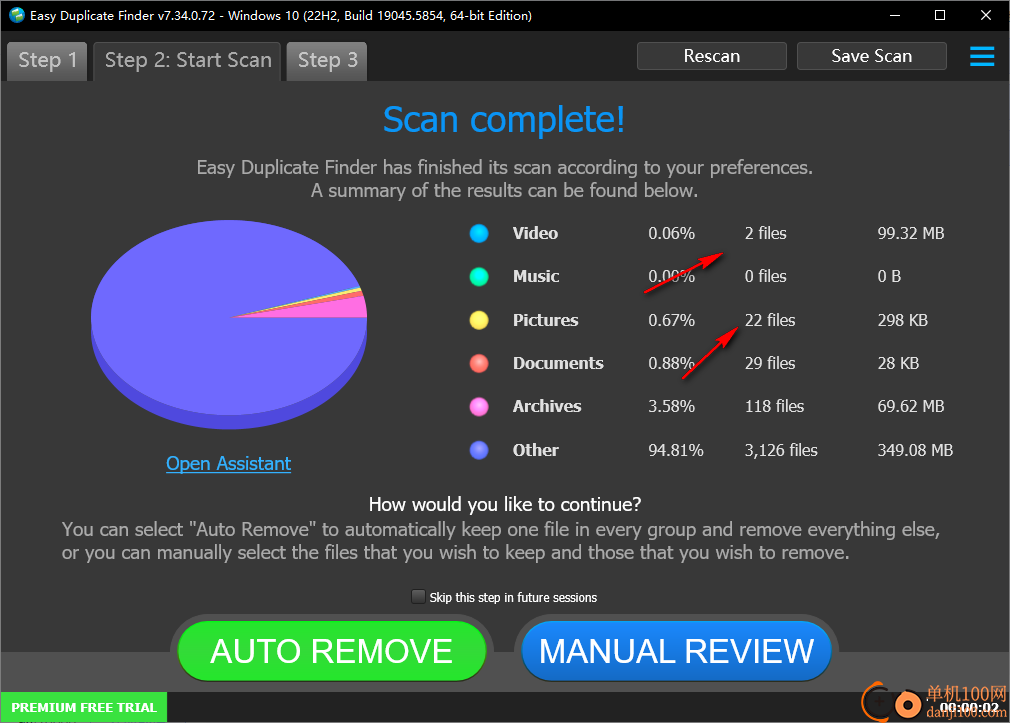The image size is (1010, 723).
Task: Click the 22 files count
Action: coord(770,320)
